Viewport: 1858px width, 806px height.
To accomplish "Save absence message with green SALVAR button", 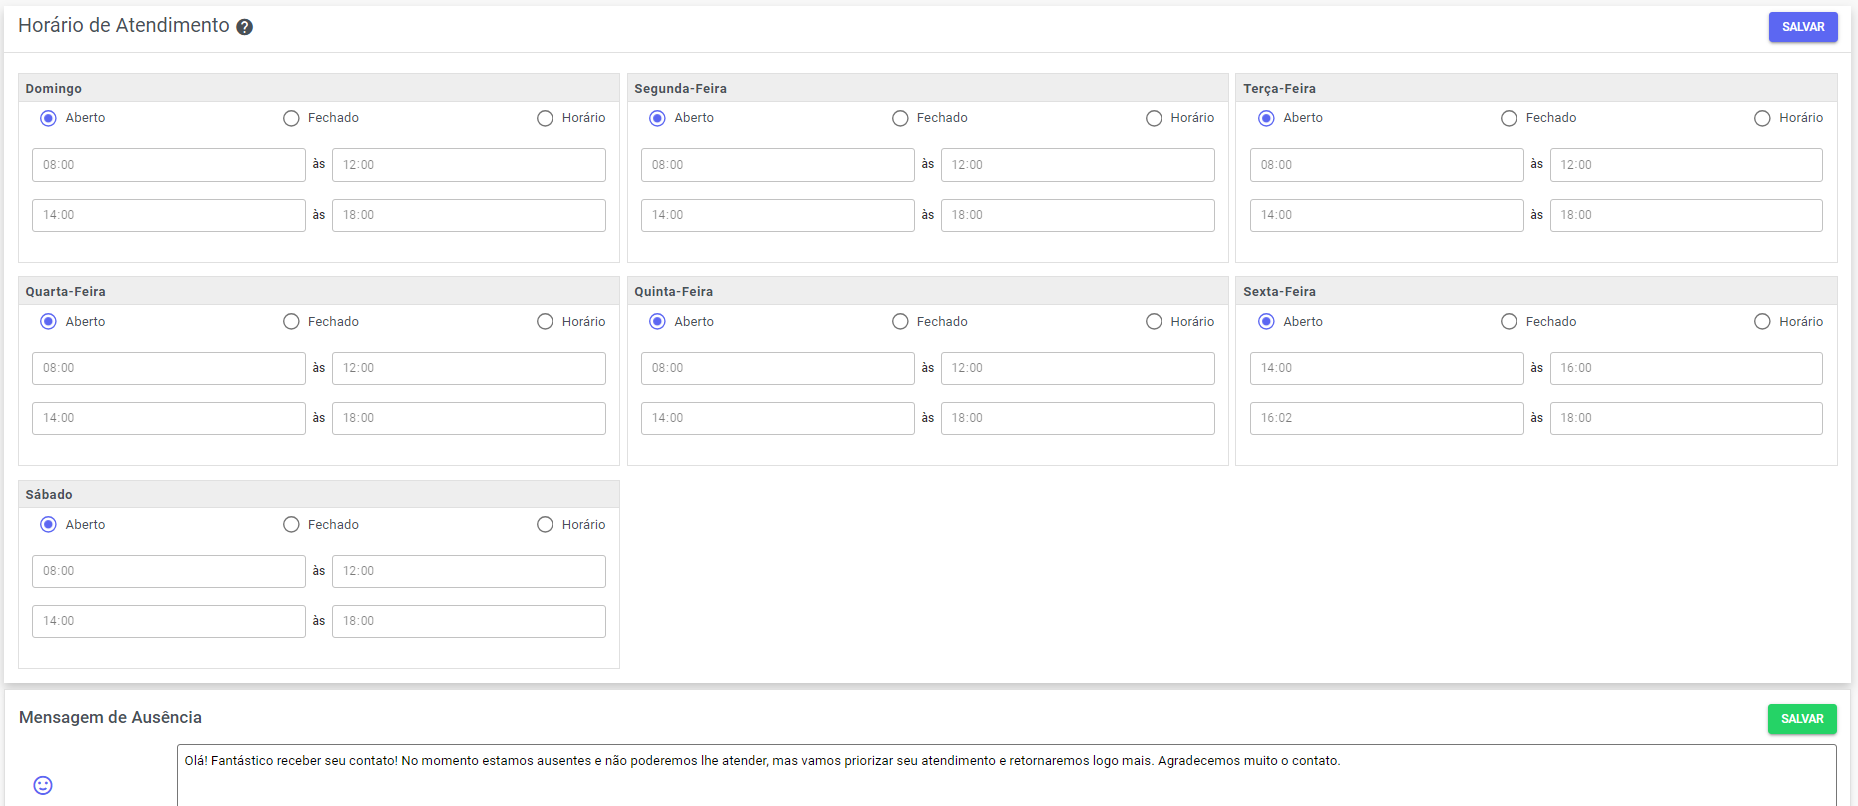I will click(x=1801, y=719).
